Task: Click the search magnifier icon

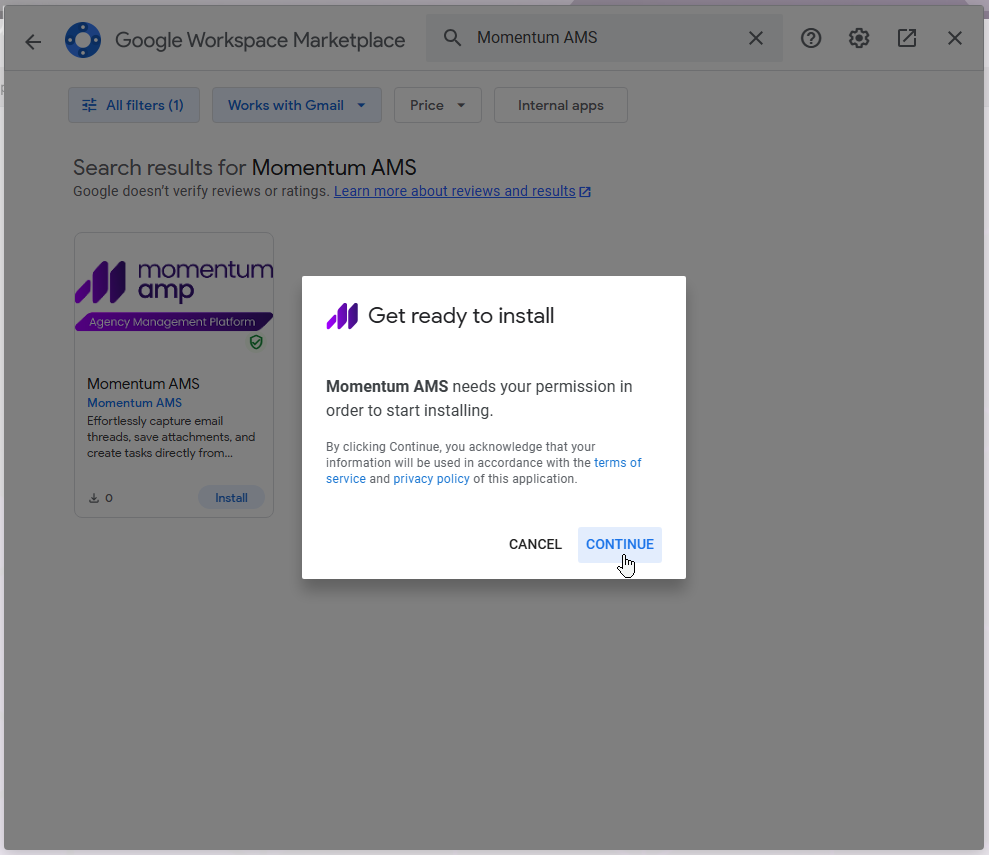Action: [x=452, y=38]
